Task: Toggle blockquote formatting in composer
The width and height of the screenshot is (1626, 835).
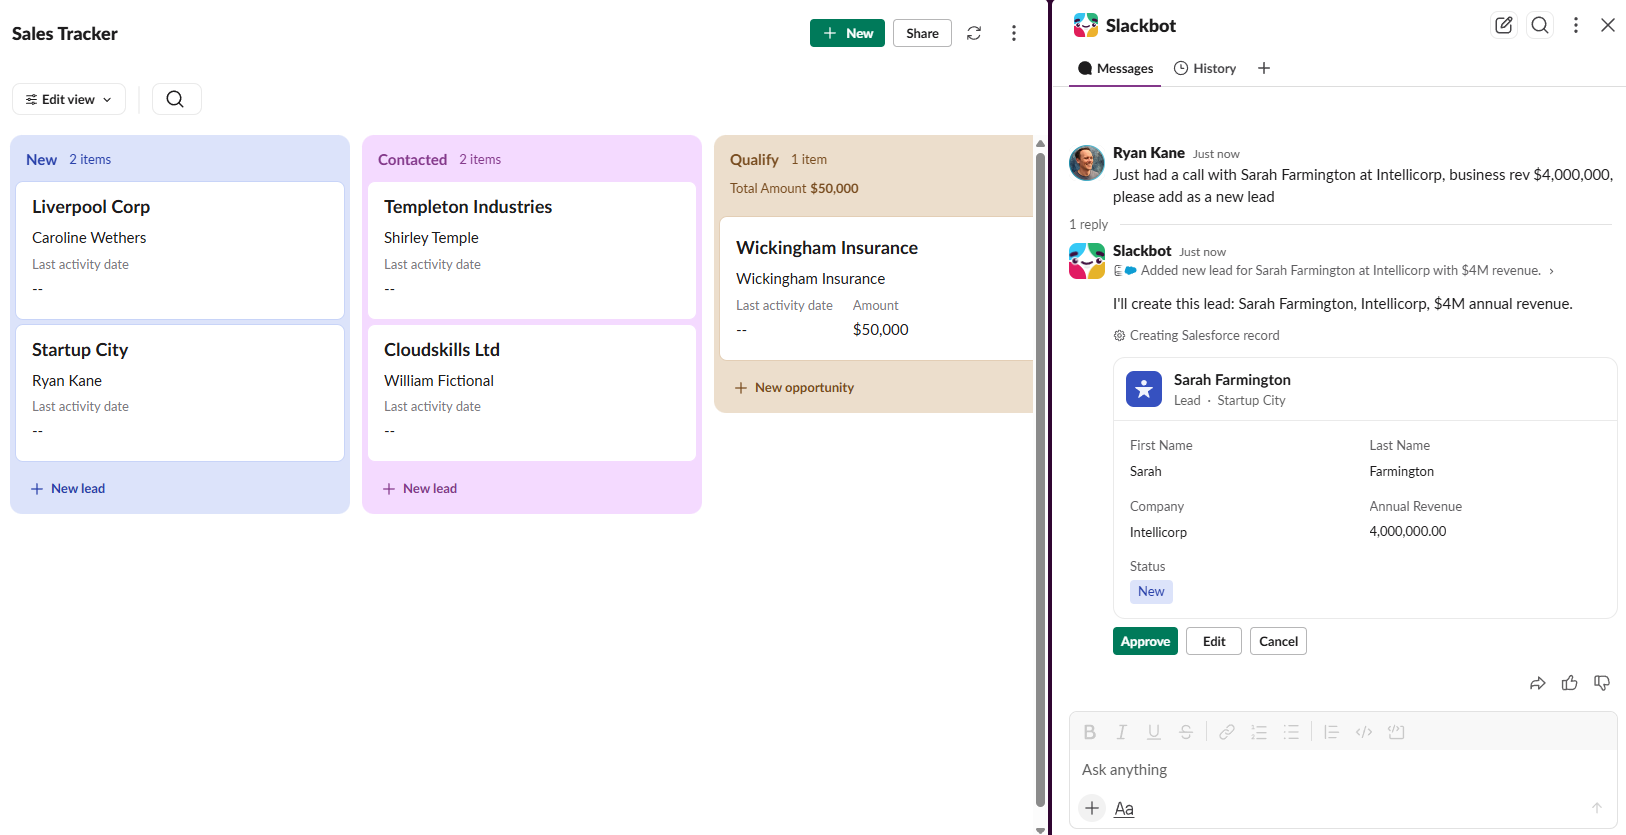Action: point(1332,732)
